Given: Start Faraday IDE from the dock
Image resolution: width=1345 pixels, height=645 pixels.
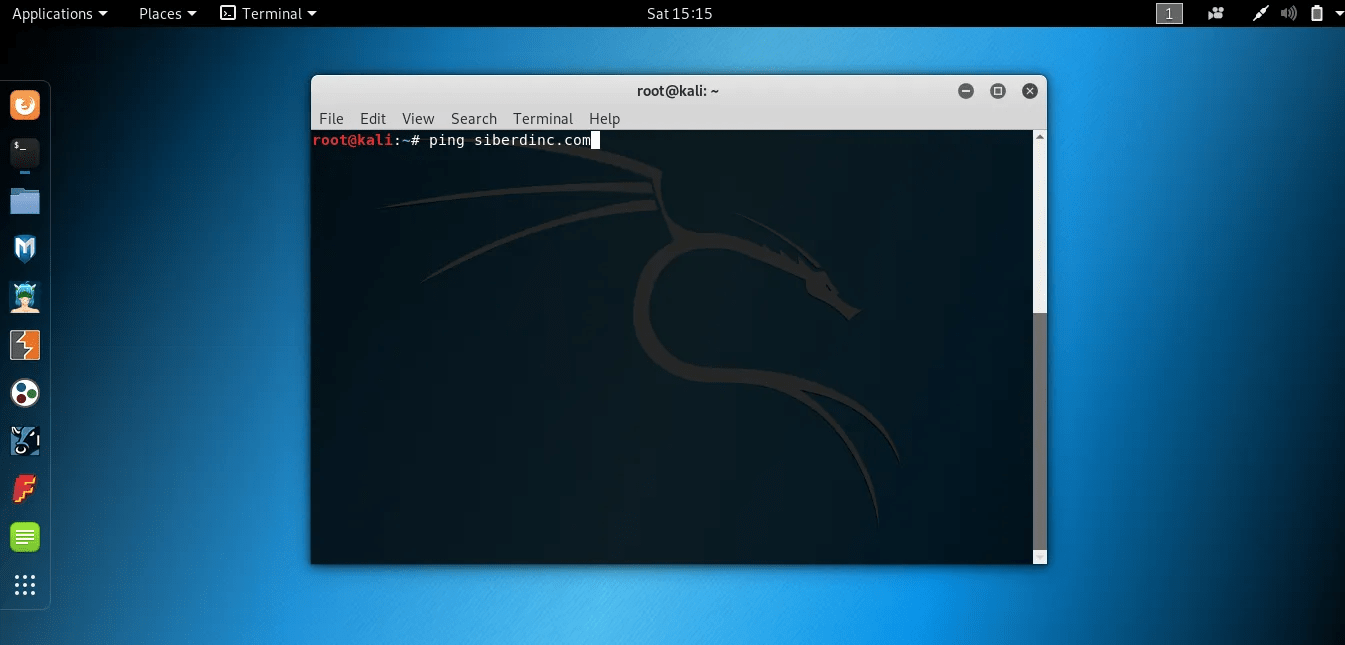Looking at the screenshot, I should (25, 489).
